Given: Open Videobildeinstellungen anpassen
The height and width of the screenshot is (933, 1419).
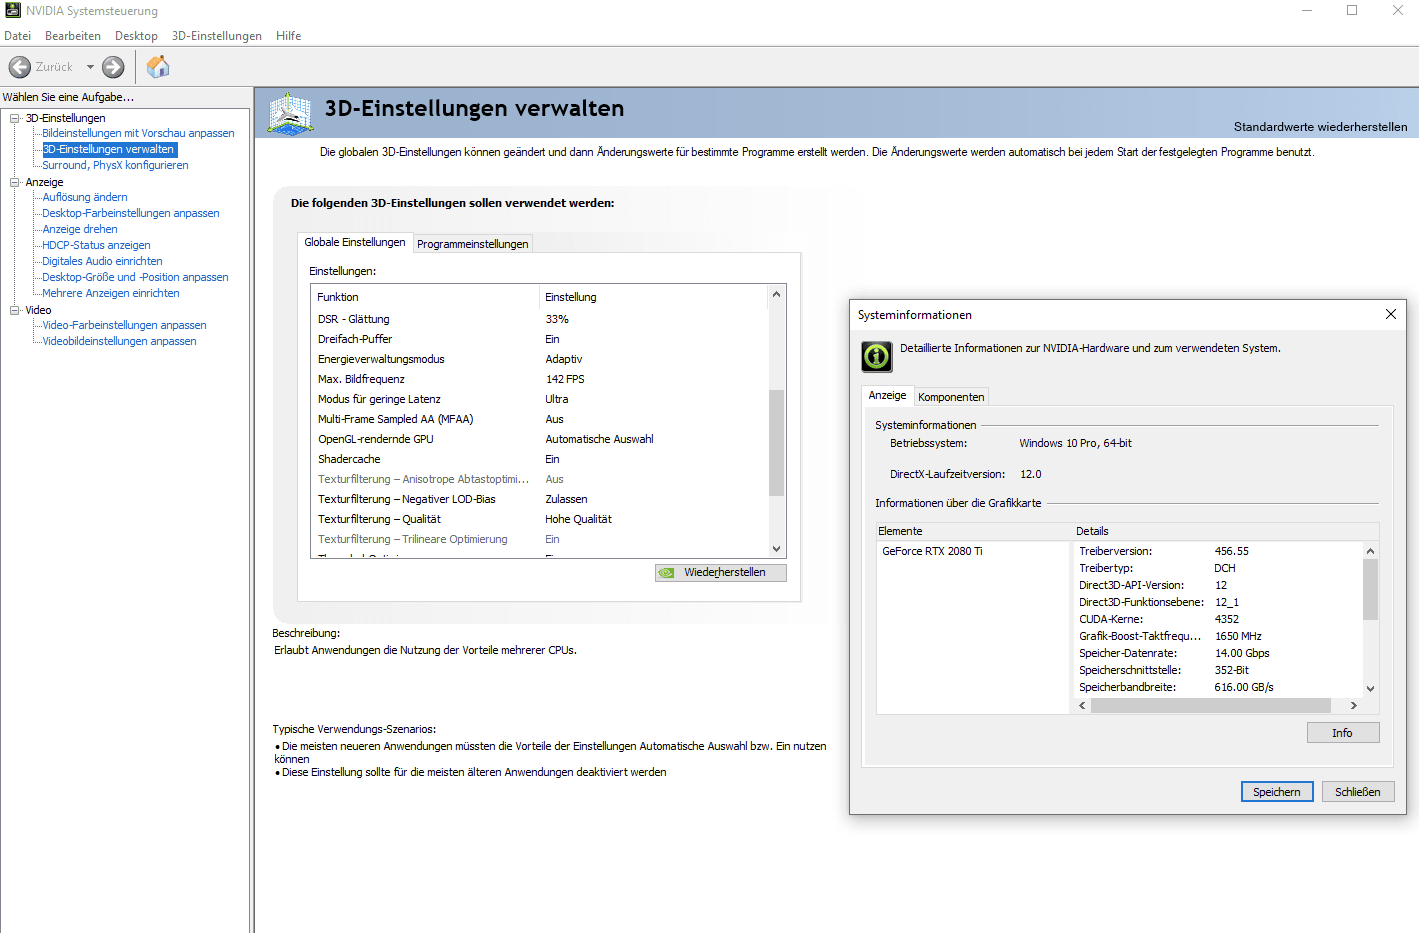Looking at the screenshot, I should coord(119,341).
